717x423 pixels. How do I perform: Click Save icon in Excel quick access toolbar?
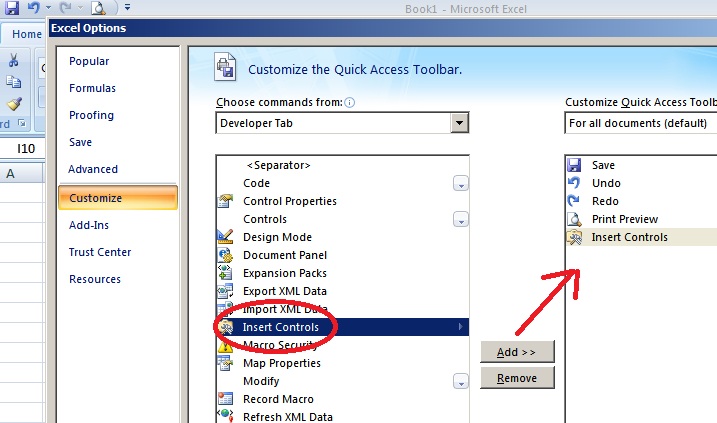[x=12, y=7]
